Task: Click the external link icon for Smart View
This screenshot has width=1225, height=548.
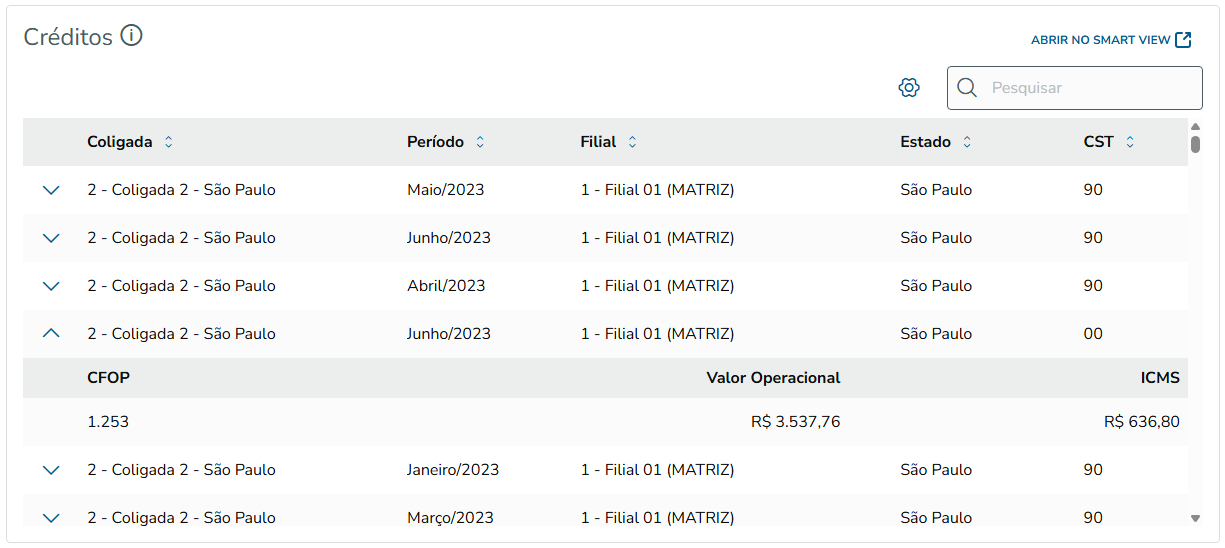Action: [x=1183, y=40]
